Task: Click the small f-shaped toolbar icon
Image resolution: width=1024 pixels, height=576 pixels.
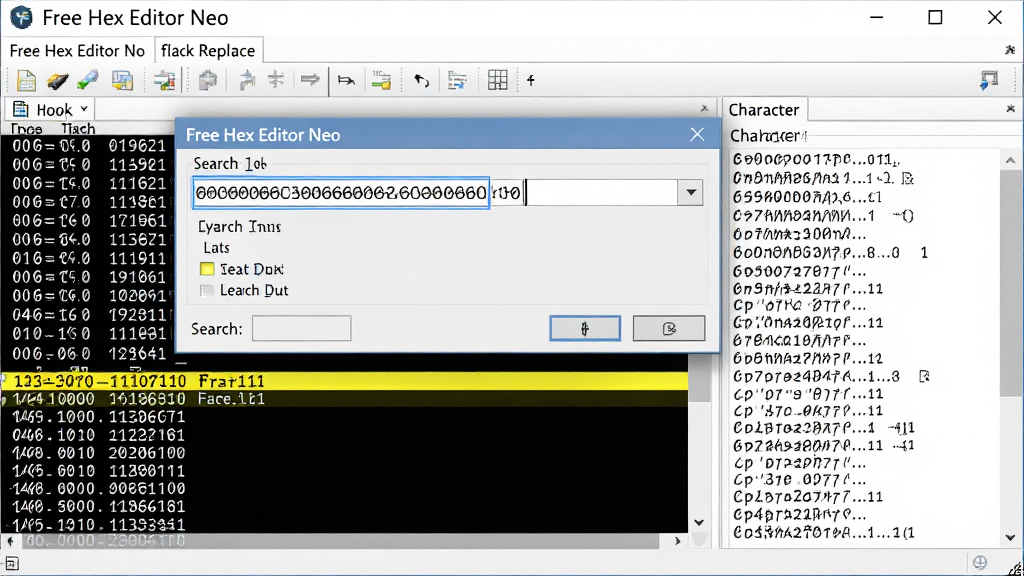Action: click(x=531, y=80)
